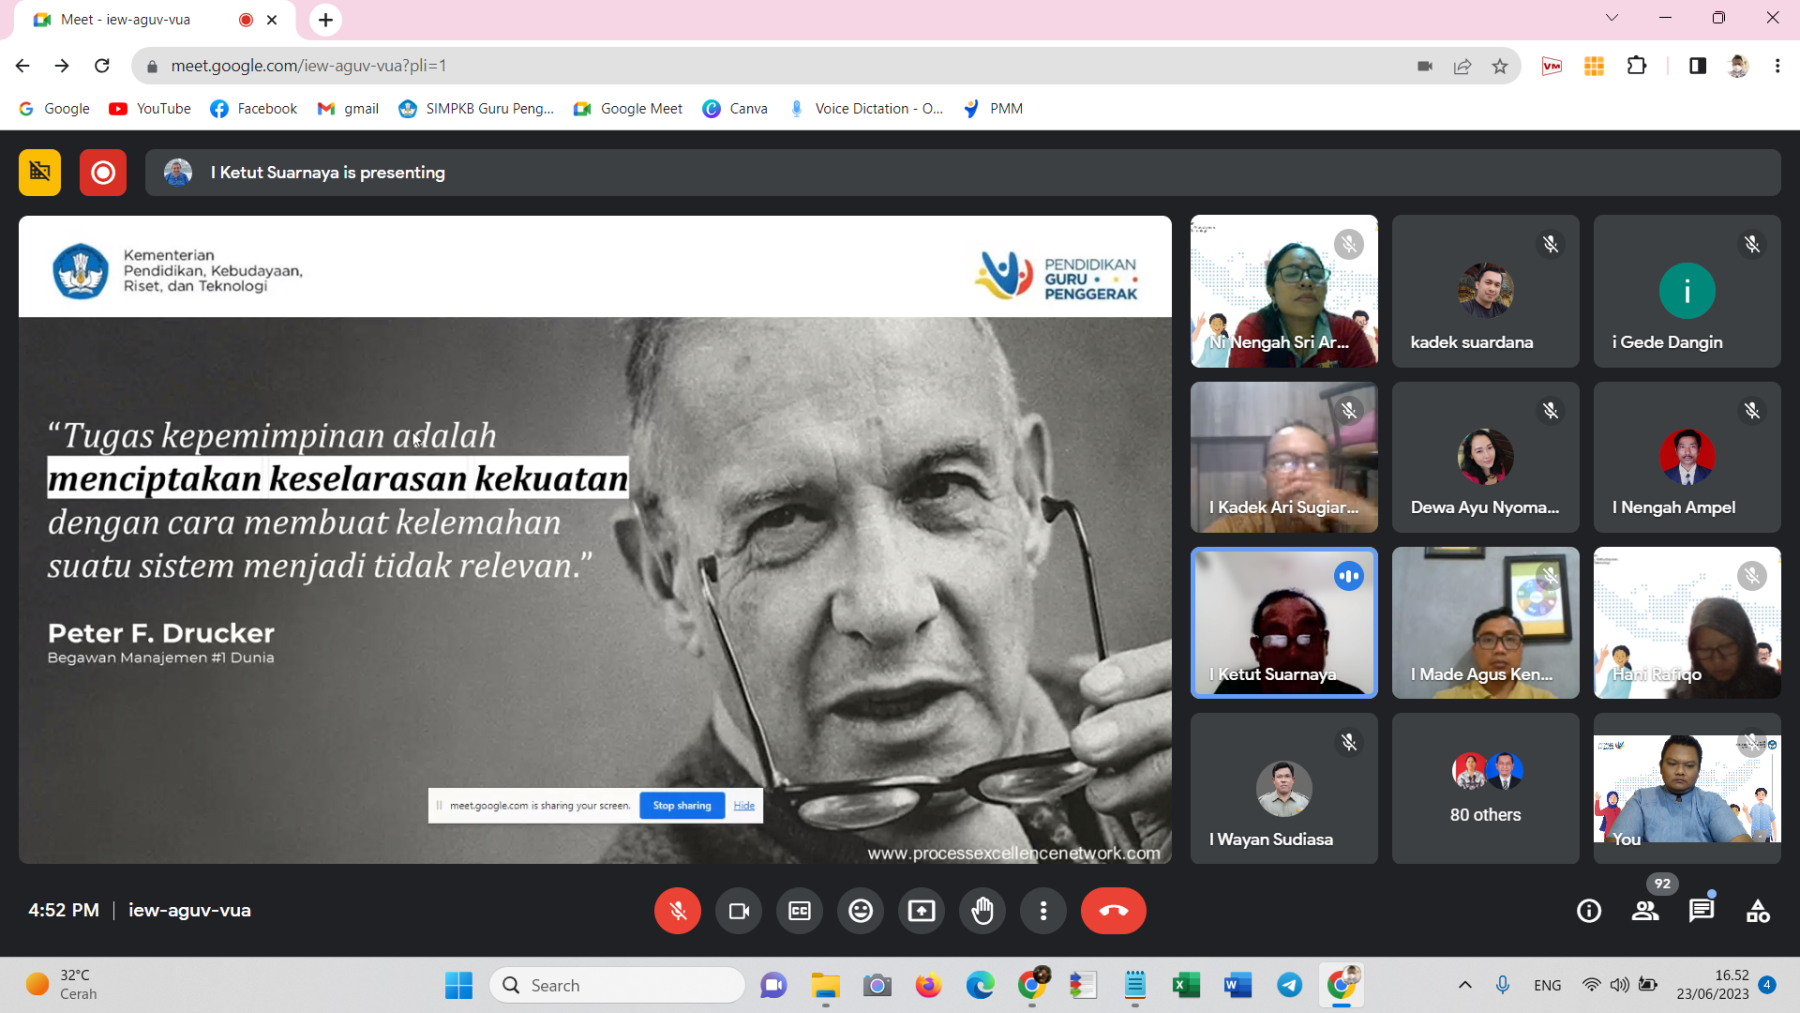Open the emoji reactions panel
The image size is (1800, 1013).
tap(860, 911)
